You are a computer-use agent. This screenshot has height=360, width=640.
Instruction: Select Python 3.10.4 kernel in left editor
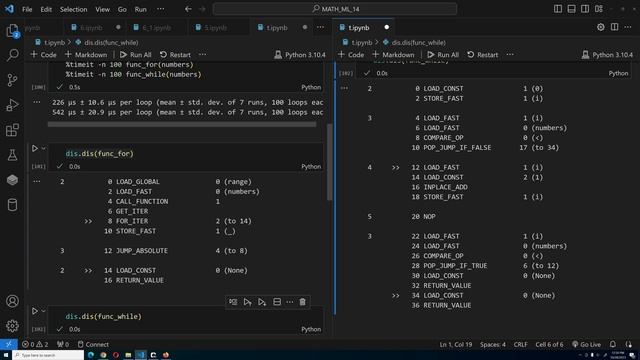(x=300, y=55)
